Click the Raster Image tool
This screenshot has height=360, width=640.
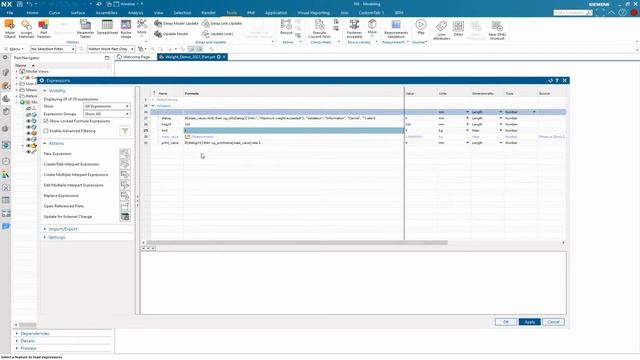[126, 29]
